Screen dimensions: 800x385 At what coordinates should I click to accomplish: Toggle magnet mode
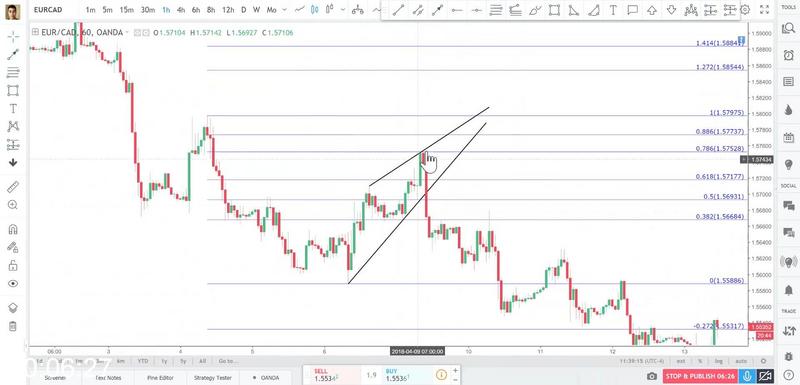[13, 229]
